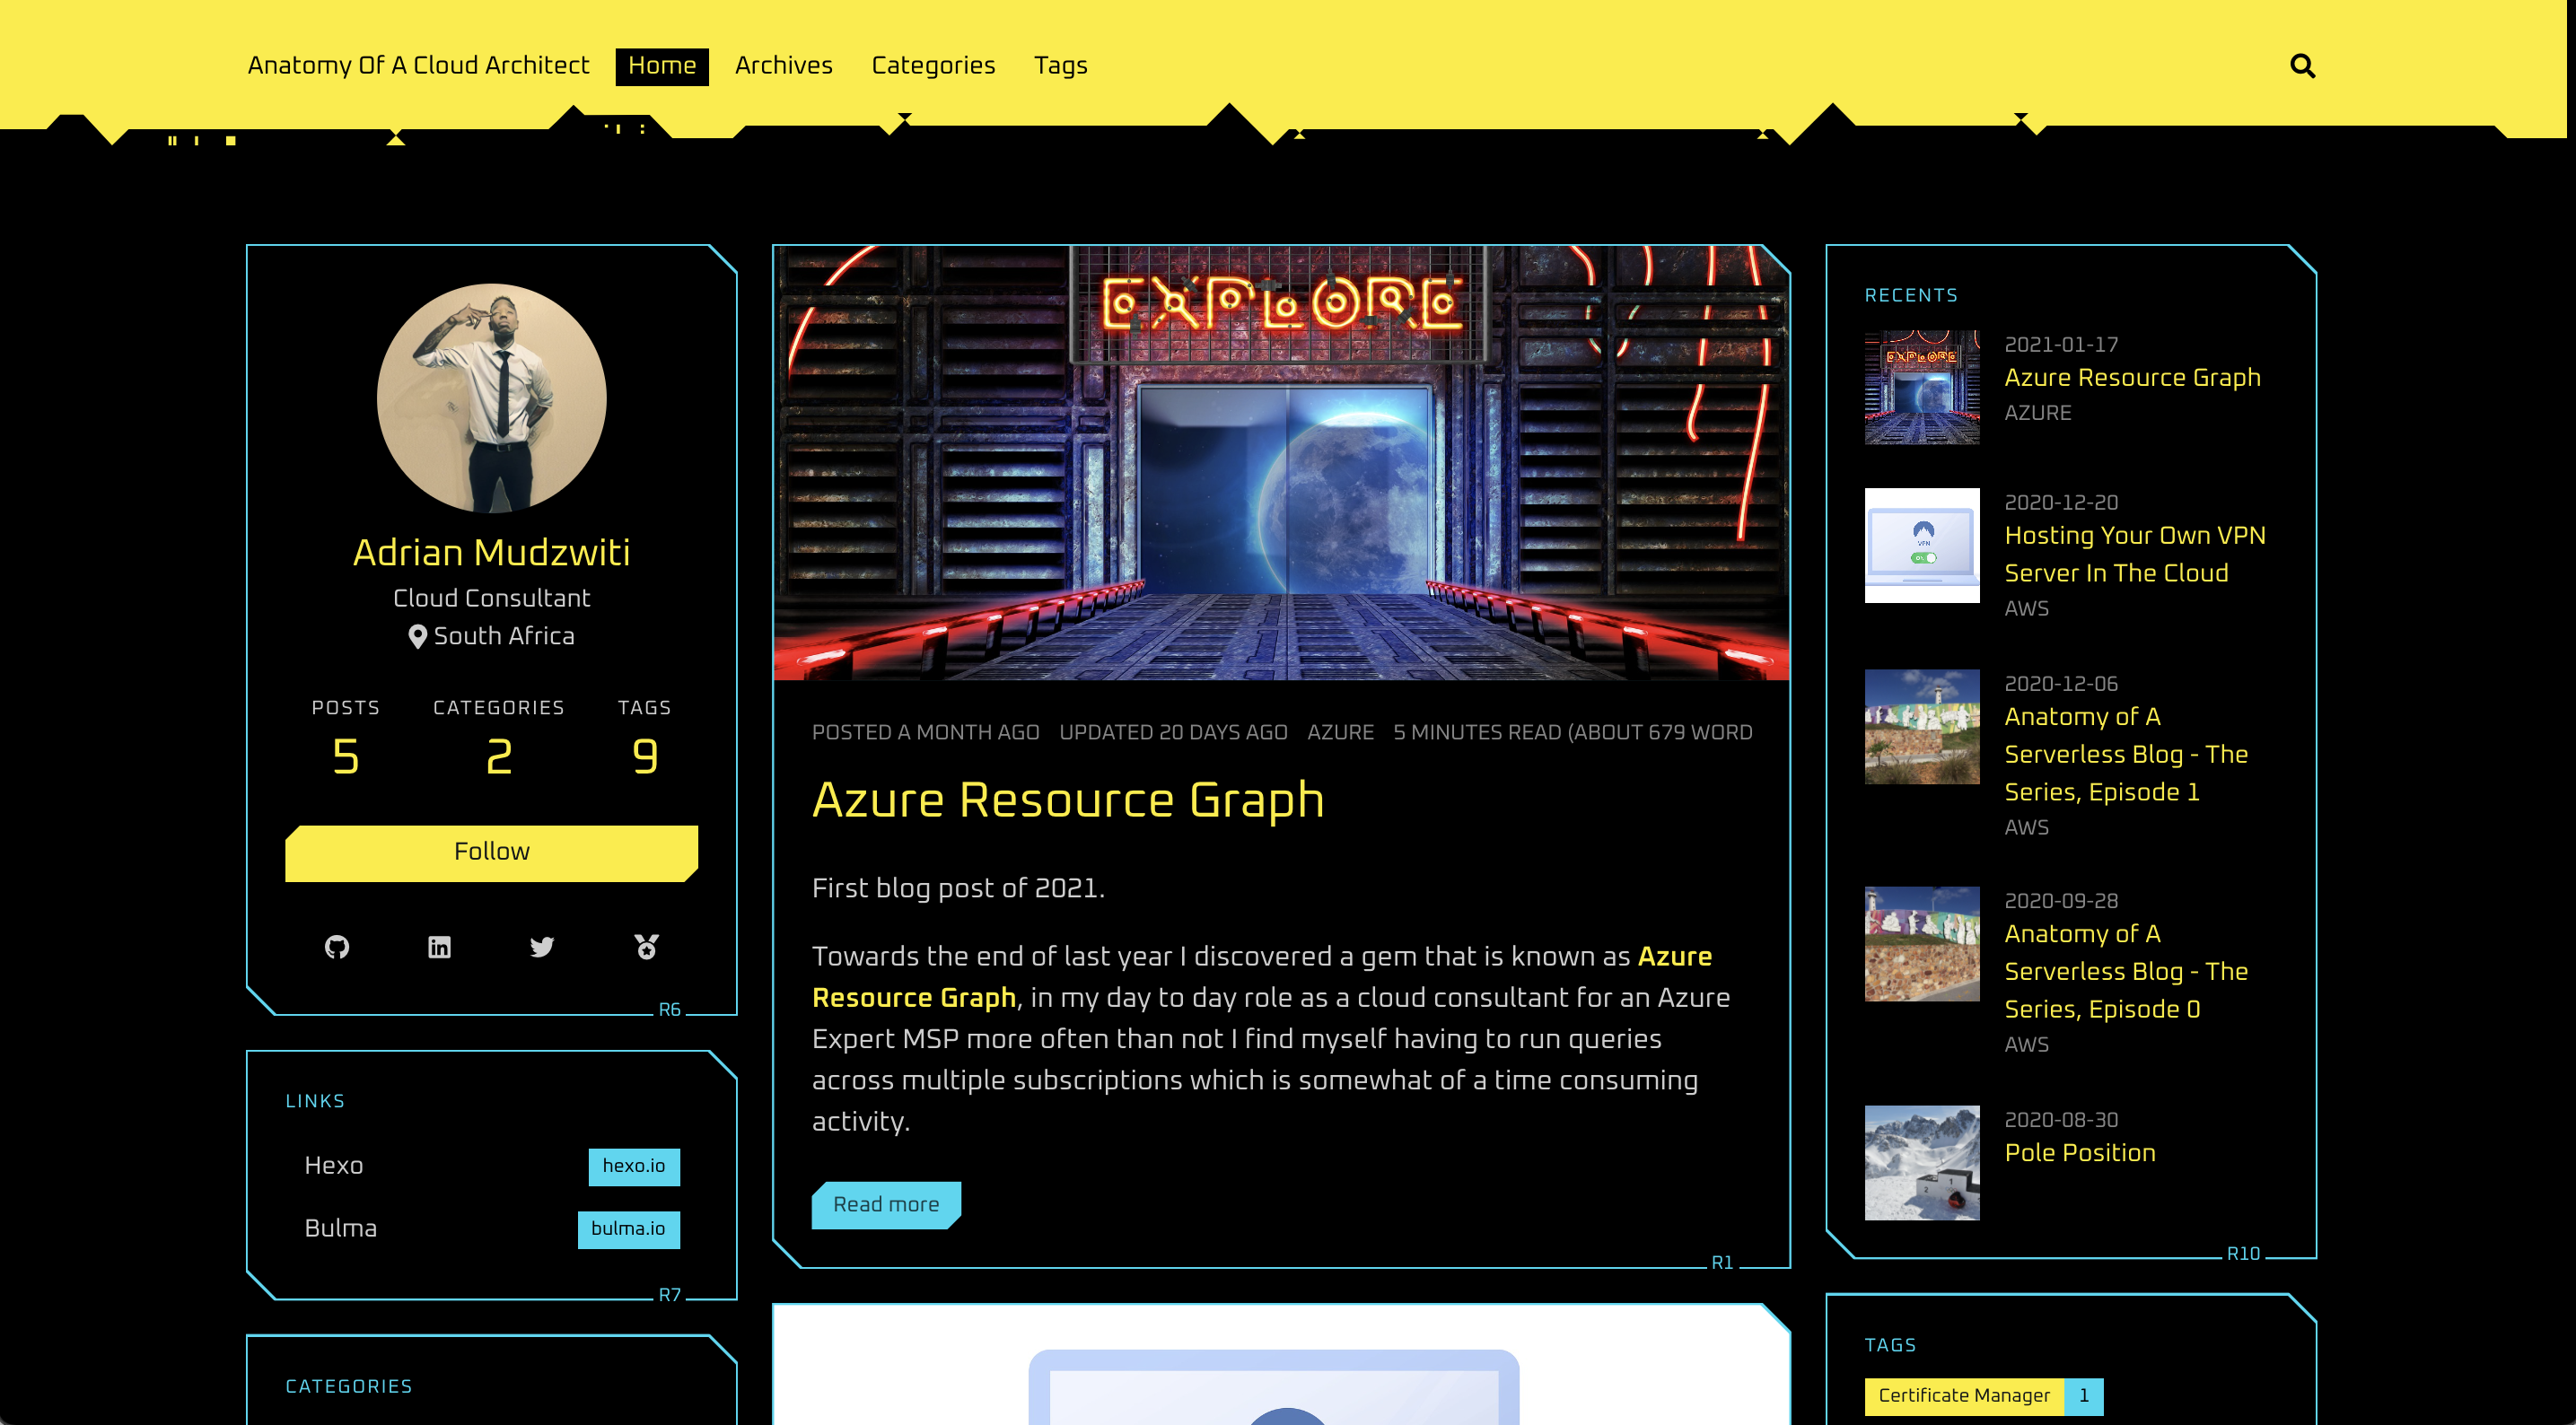2576x1425 pixels.
Task: Open the certification badge icon
Action: pos(646,946)
